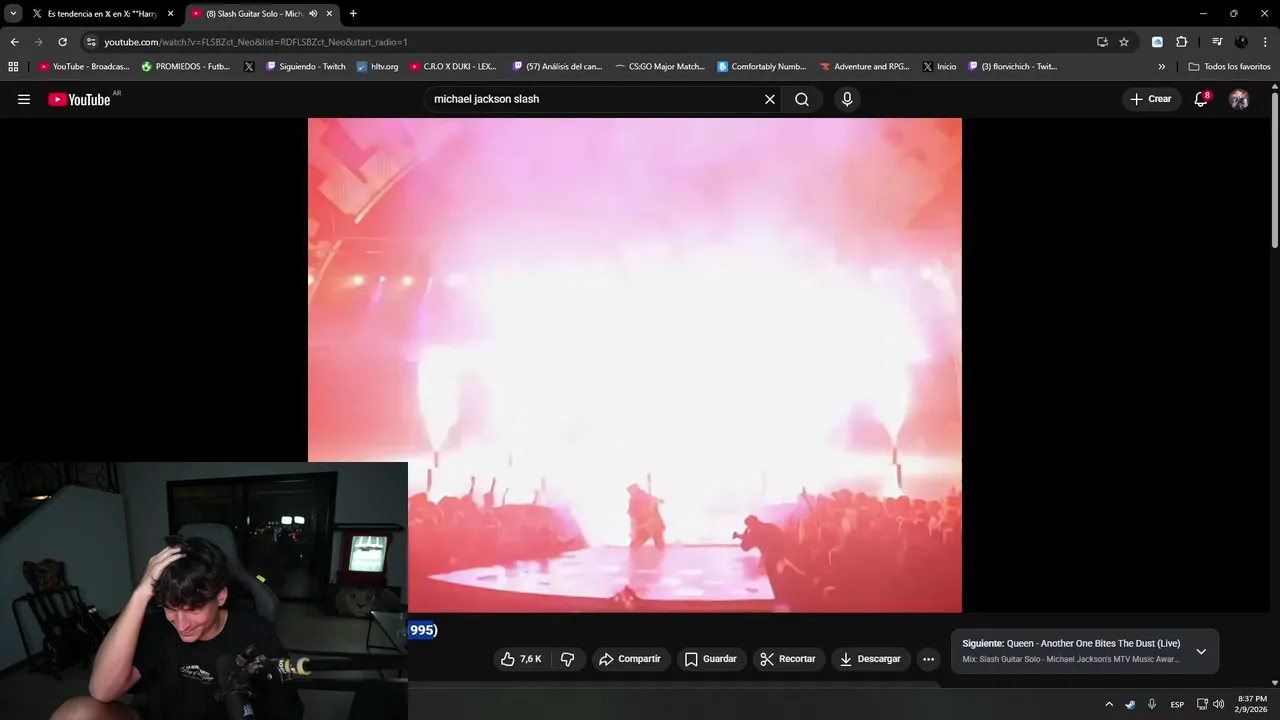
Task: Open Adventure and RPG... bookmark
Action: [865, 67]
